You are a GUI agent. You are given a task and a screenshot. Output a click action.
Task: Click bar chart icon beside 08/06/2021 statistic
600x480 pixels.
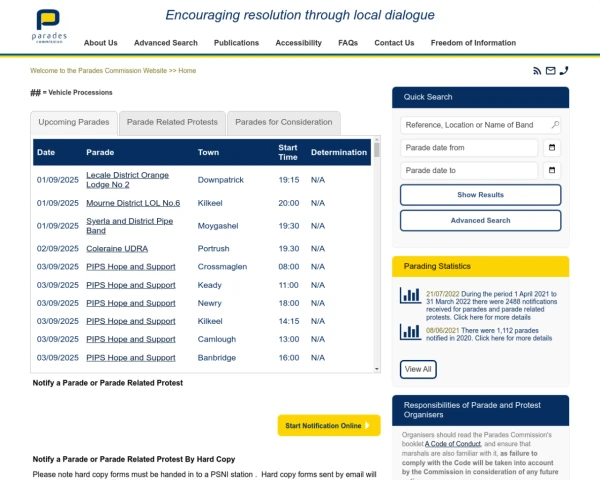coord(410,331)
